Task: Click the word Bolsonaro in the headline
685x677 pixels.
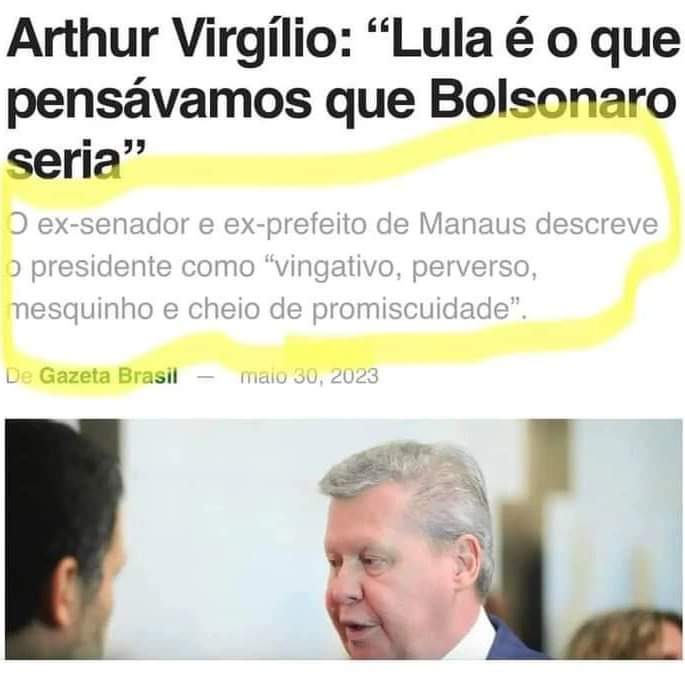Action: (x=553, y=100)
